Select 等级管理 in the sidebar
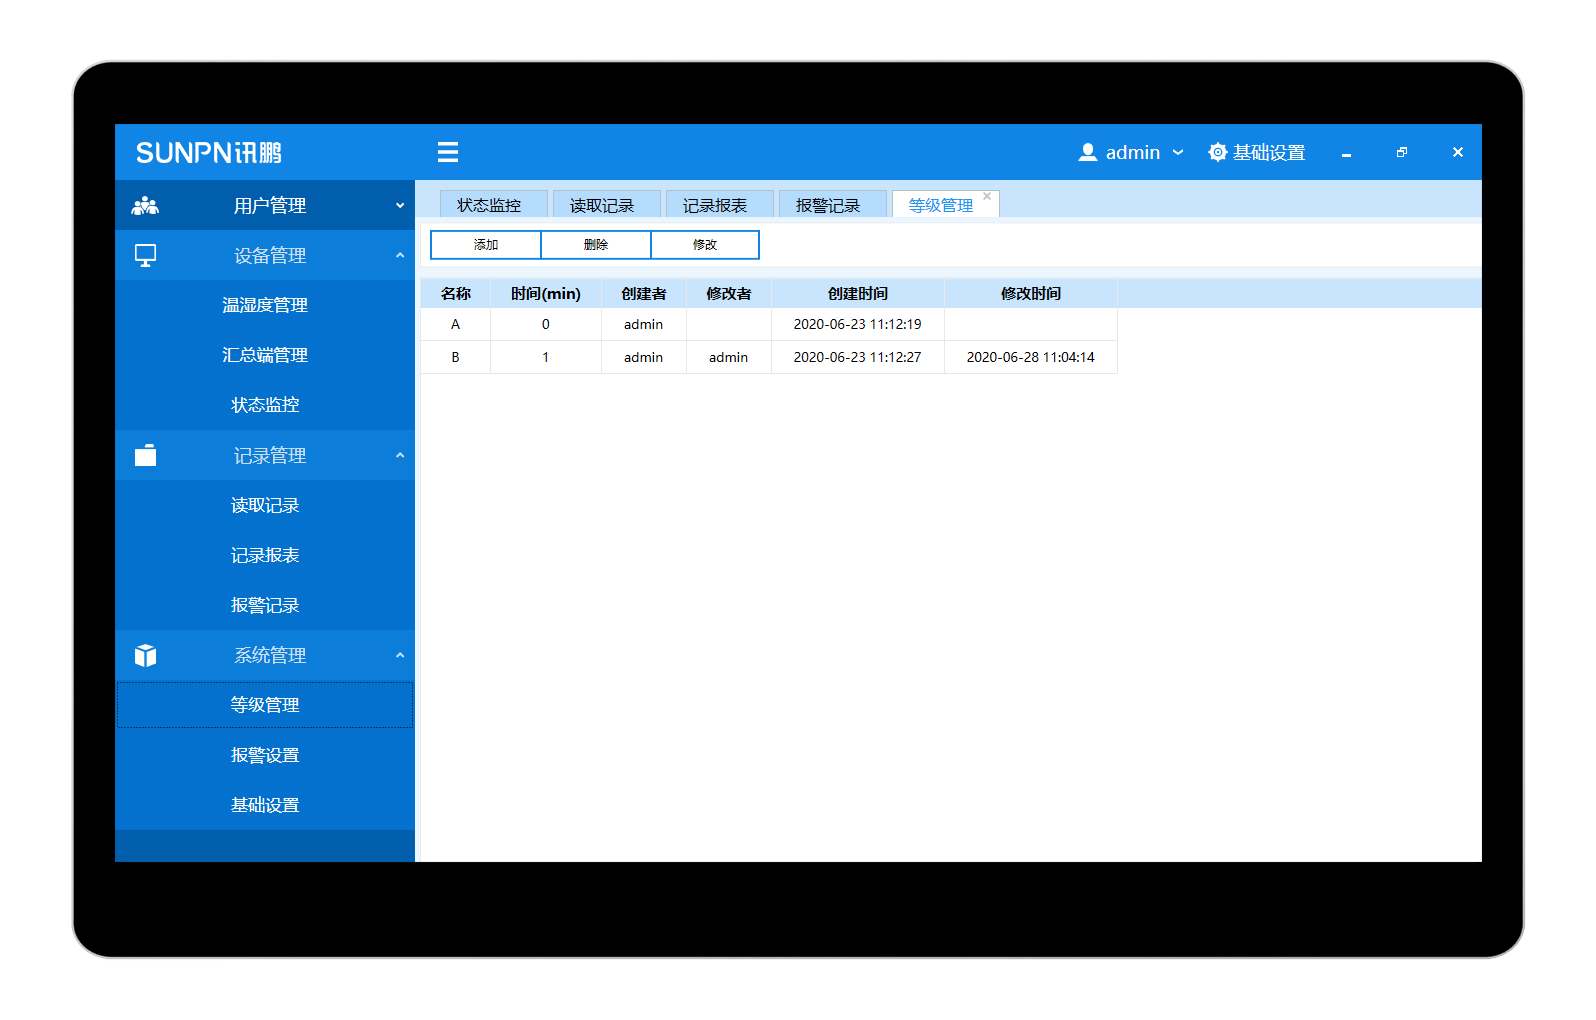1596x1020 pixels. click(265, 705)
